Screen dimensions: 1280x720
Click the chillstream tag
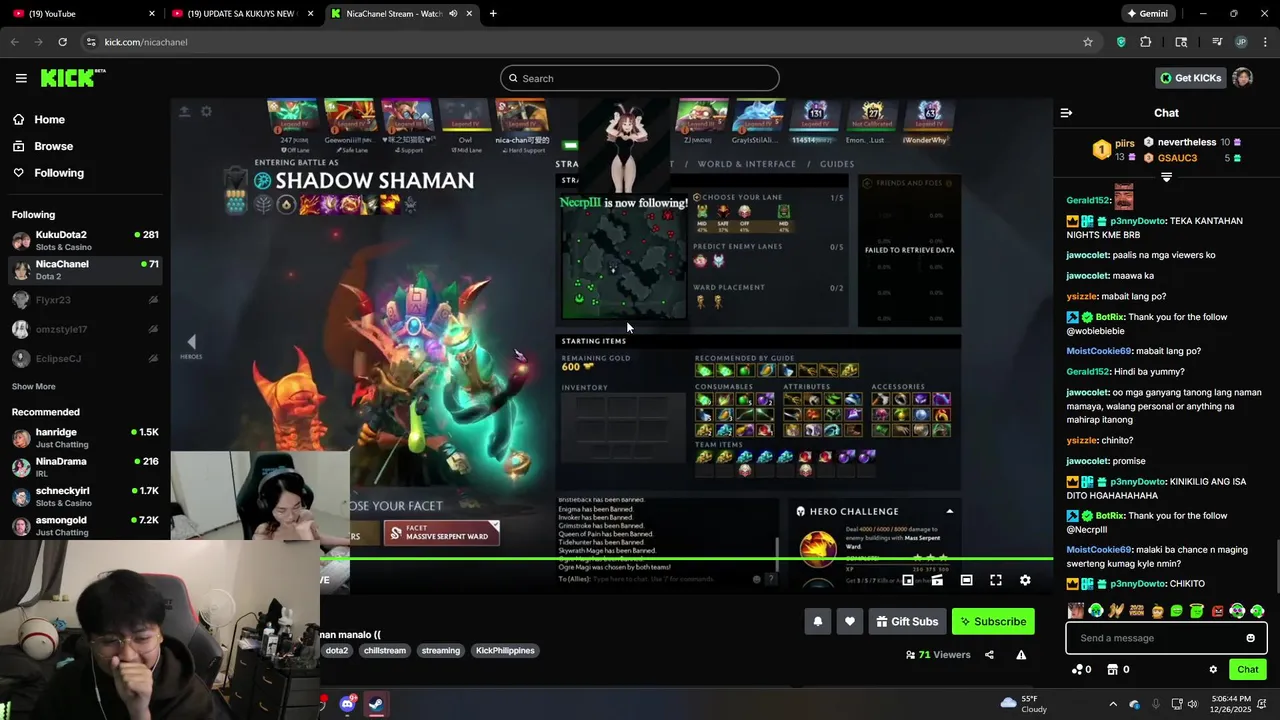pos(385,650)
